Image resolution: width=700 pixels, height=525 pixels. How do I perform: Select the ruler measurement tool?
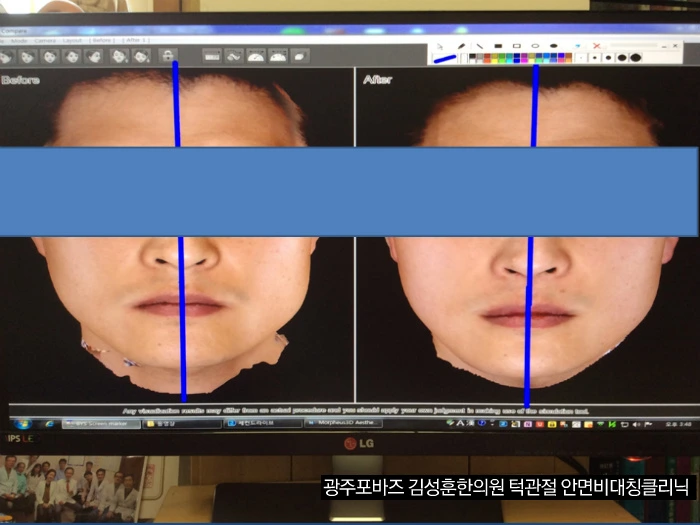coord(212,56)
